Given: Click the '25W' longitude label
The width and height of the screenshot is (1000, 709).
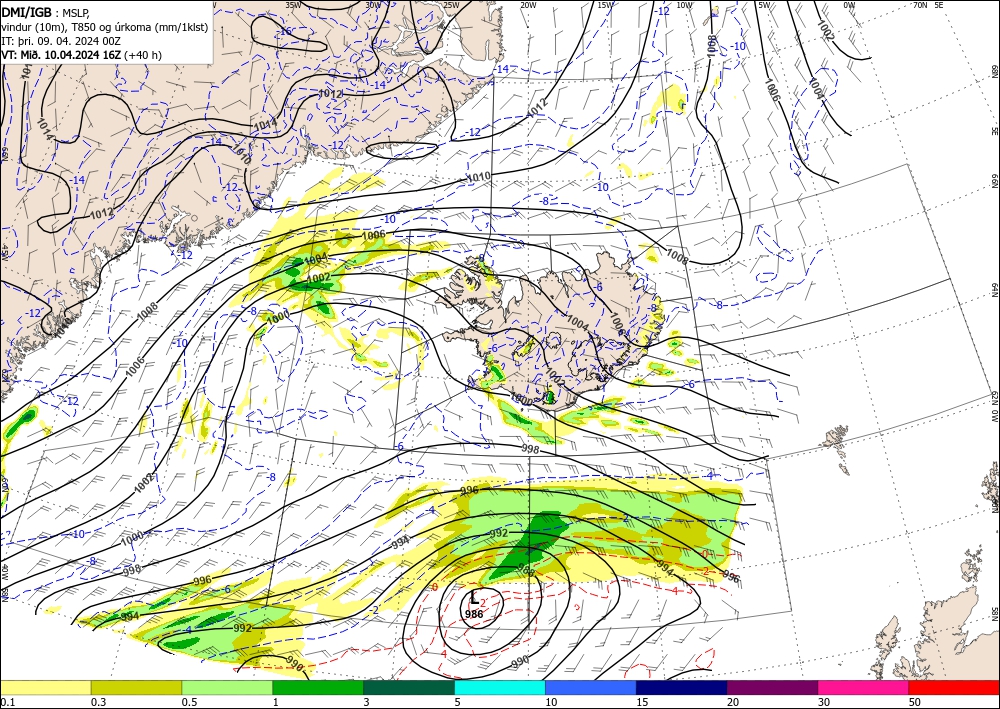Looking at the screenshot, I should pos(451,4).
